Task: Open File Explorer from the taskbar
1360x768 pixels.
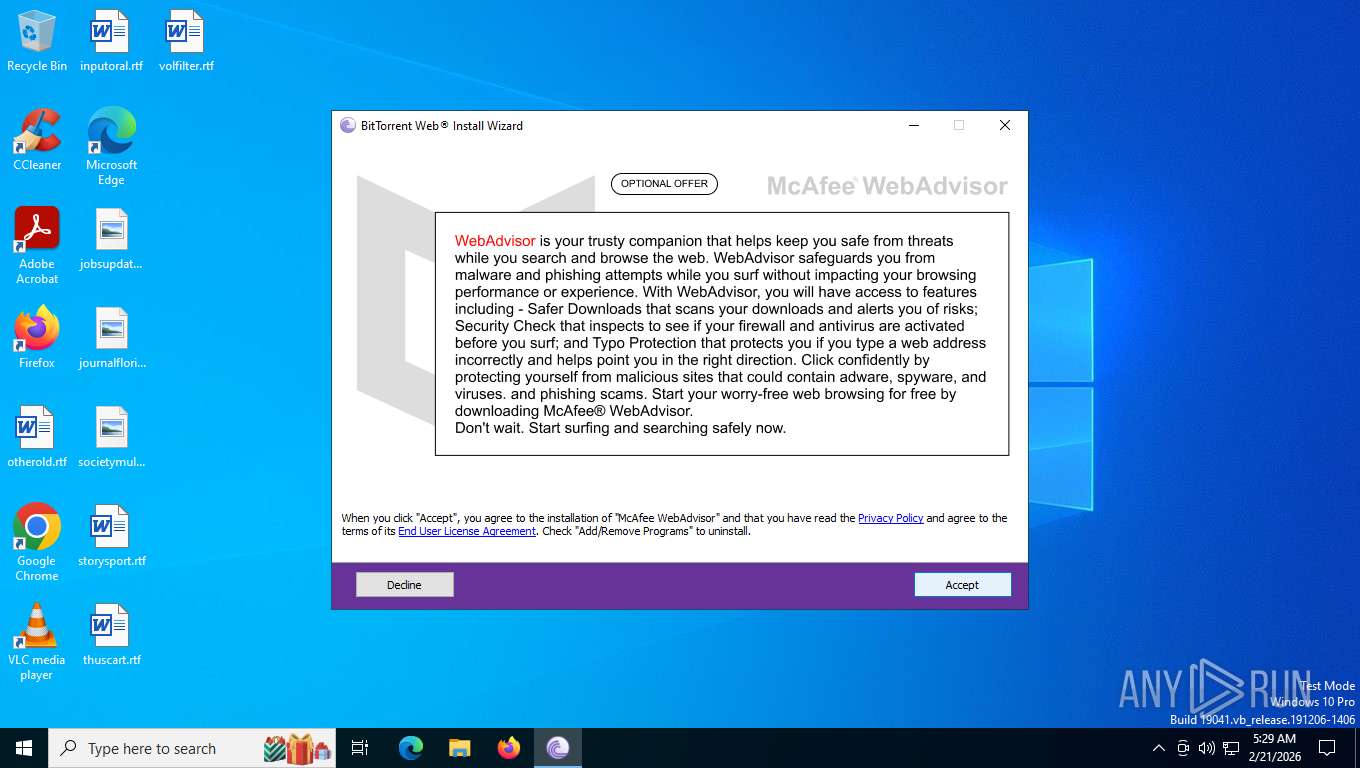Action: [x=460, y=748]
